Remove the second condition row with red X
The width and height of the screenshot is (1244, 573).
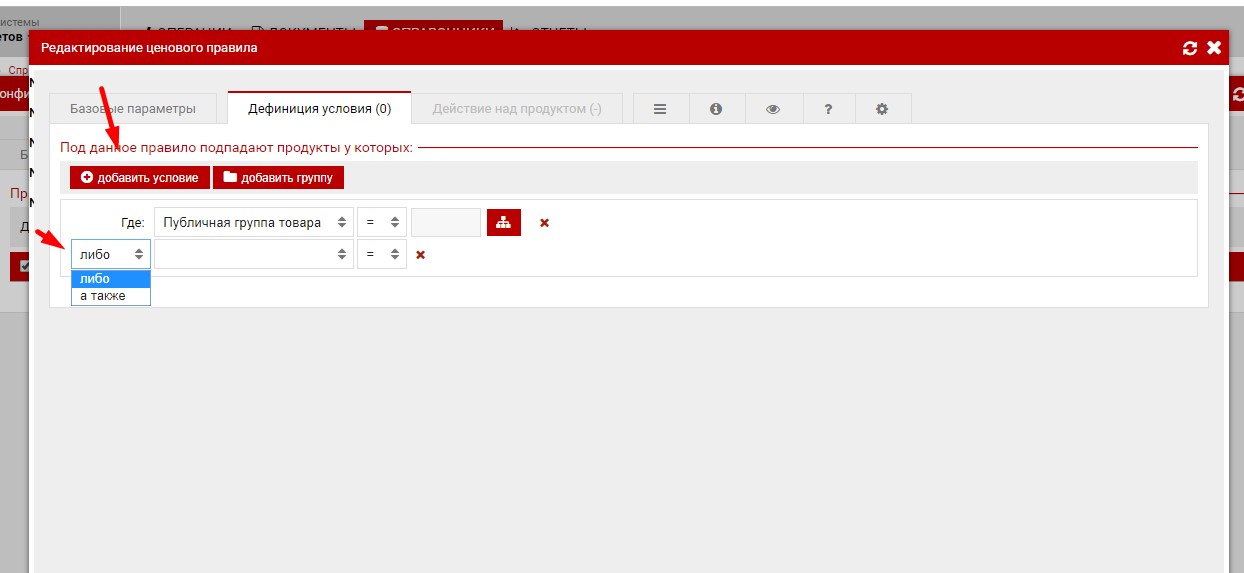click(x=420, y=255)
